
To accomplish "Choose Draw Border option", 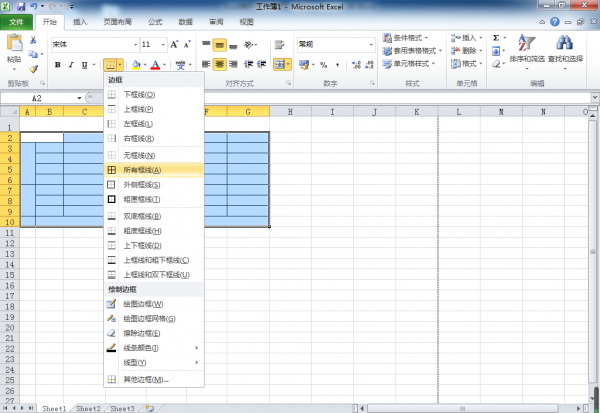I will pyautogui.click(x=154, y=304).
